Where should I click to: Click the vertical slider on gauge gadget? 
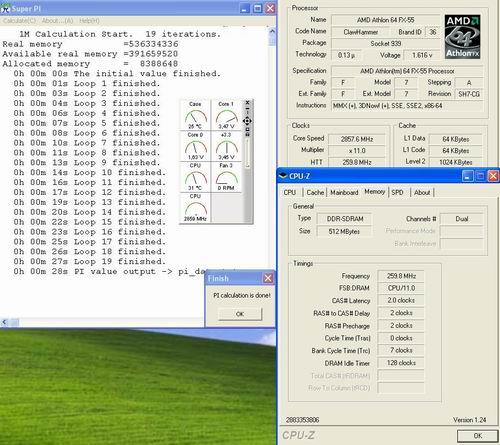click(x=247, y=153)
